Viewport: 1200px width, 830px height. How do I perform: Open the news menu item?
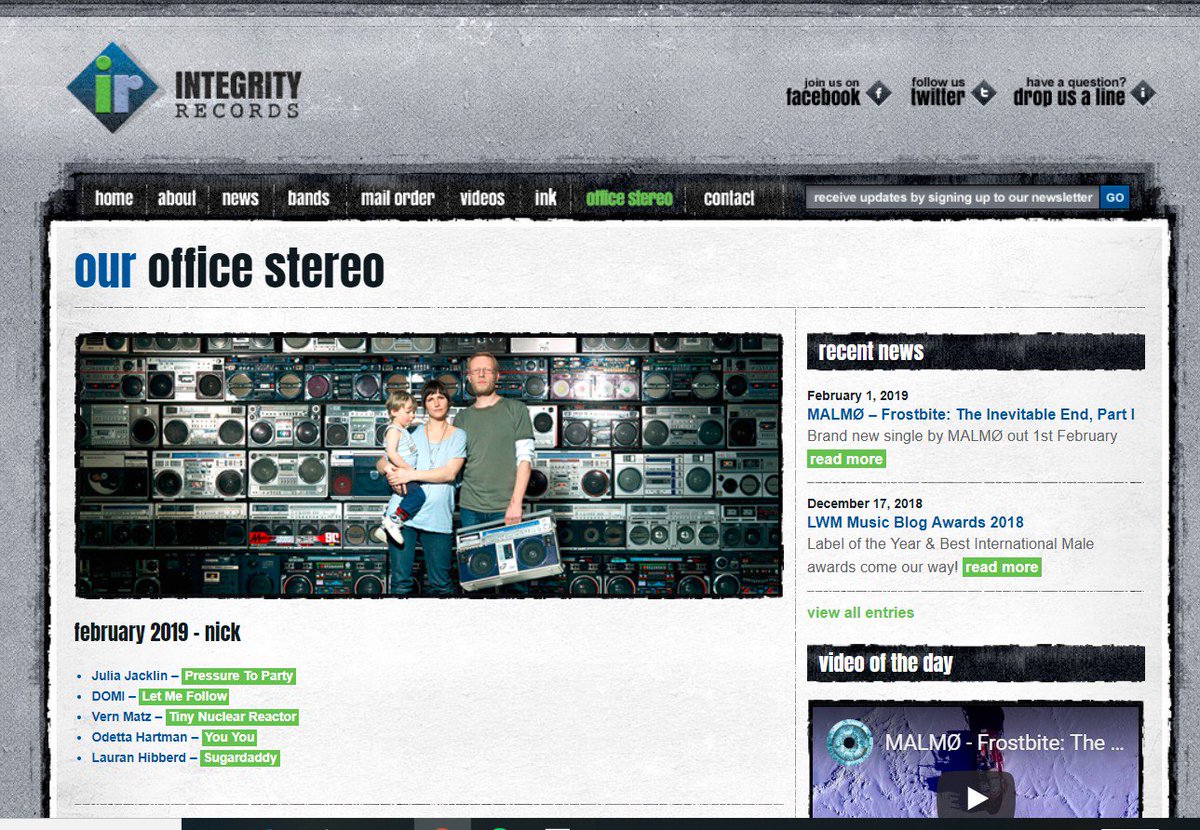[x=240, y=198]
